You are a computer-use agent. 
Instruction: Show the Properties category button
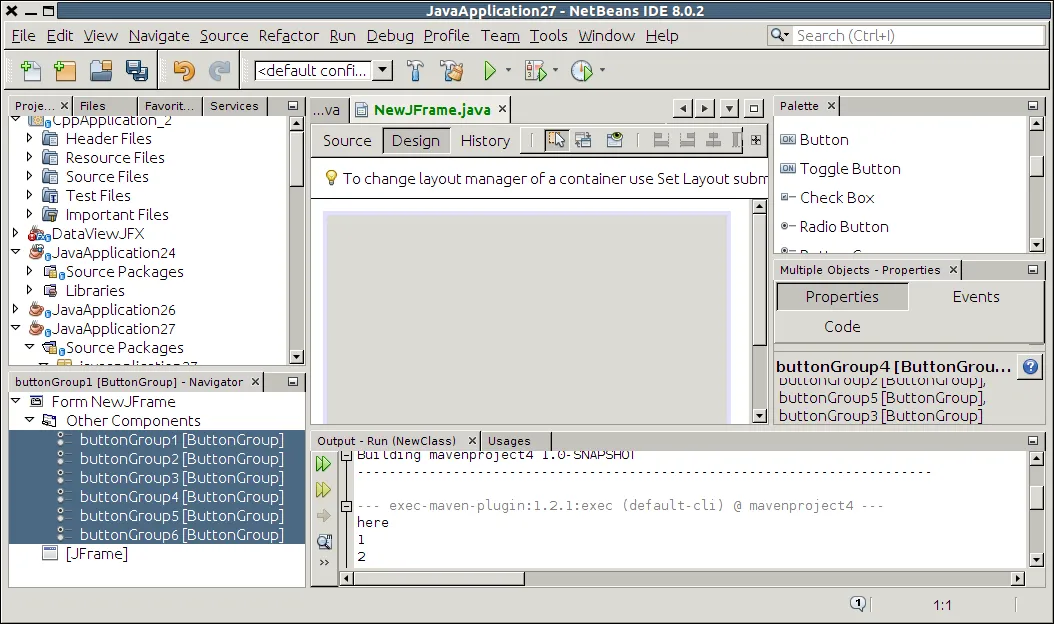pyautogui.click(x=842, y=297)
